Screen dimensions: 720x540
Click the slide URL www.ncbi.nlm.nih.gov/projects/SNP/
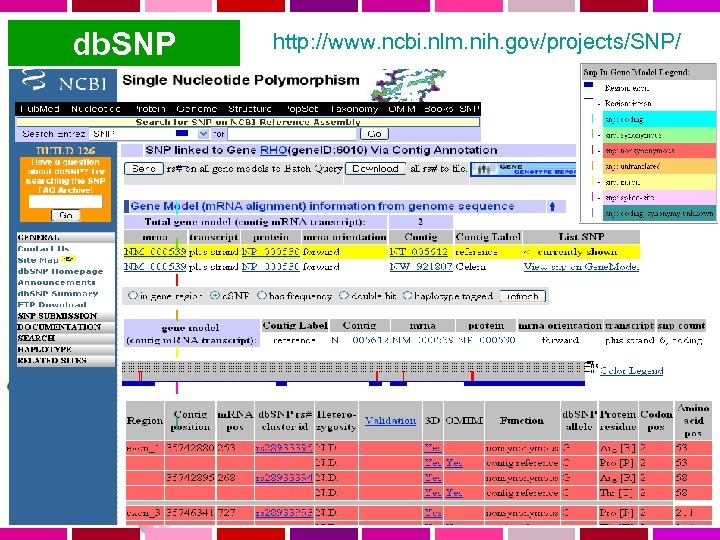click(476, 42)
